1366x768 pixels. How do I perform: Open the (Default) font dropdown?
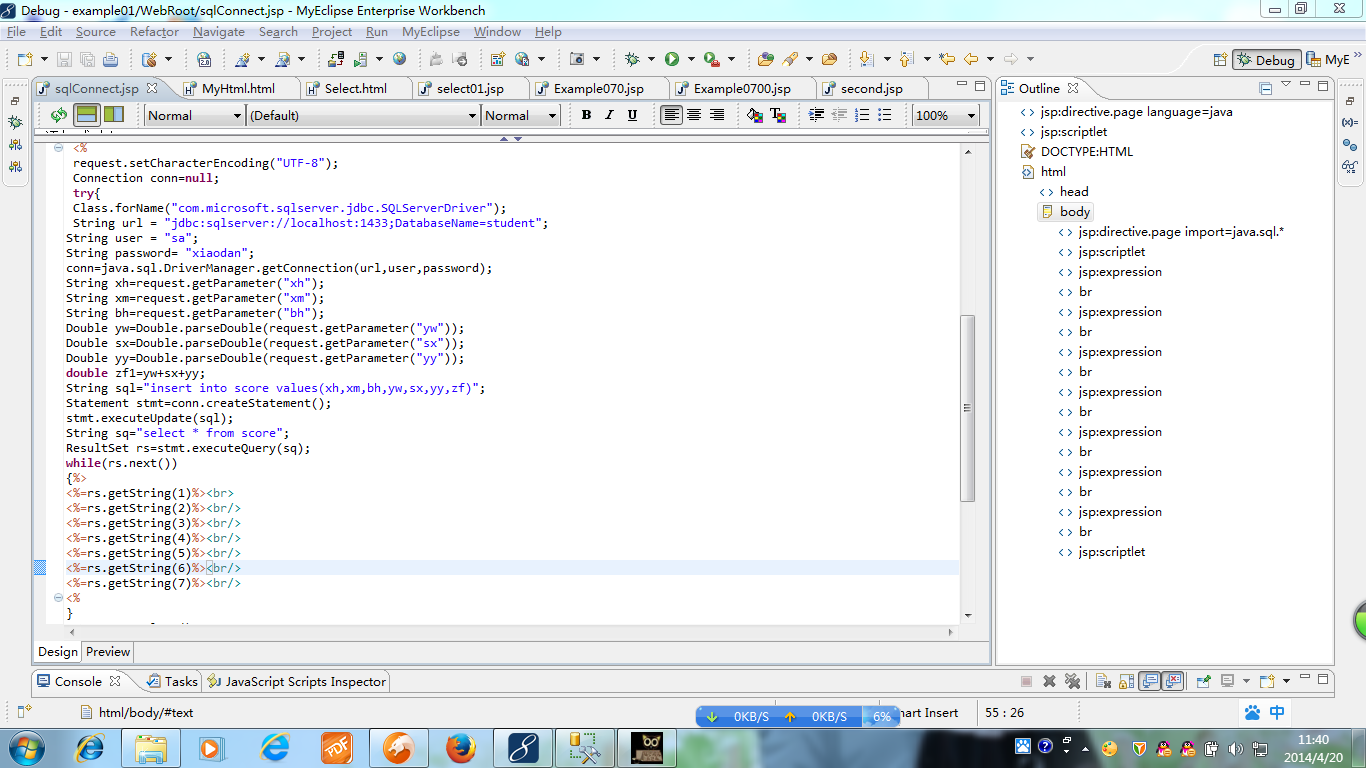(363, 115)
